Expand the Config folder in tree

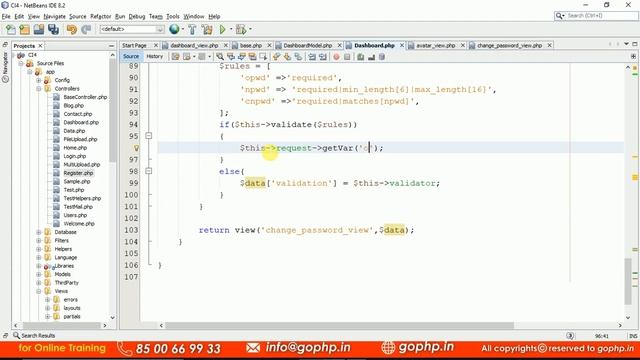click(39, 80)
